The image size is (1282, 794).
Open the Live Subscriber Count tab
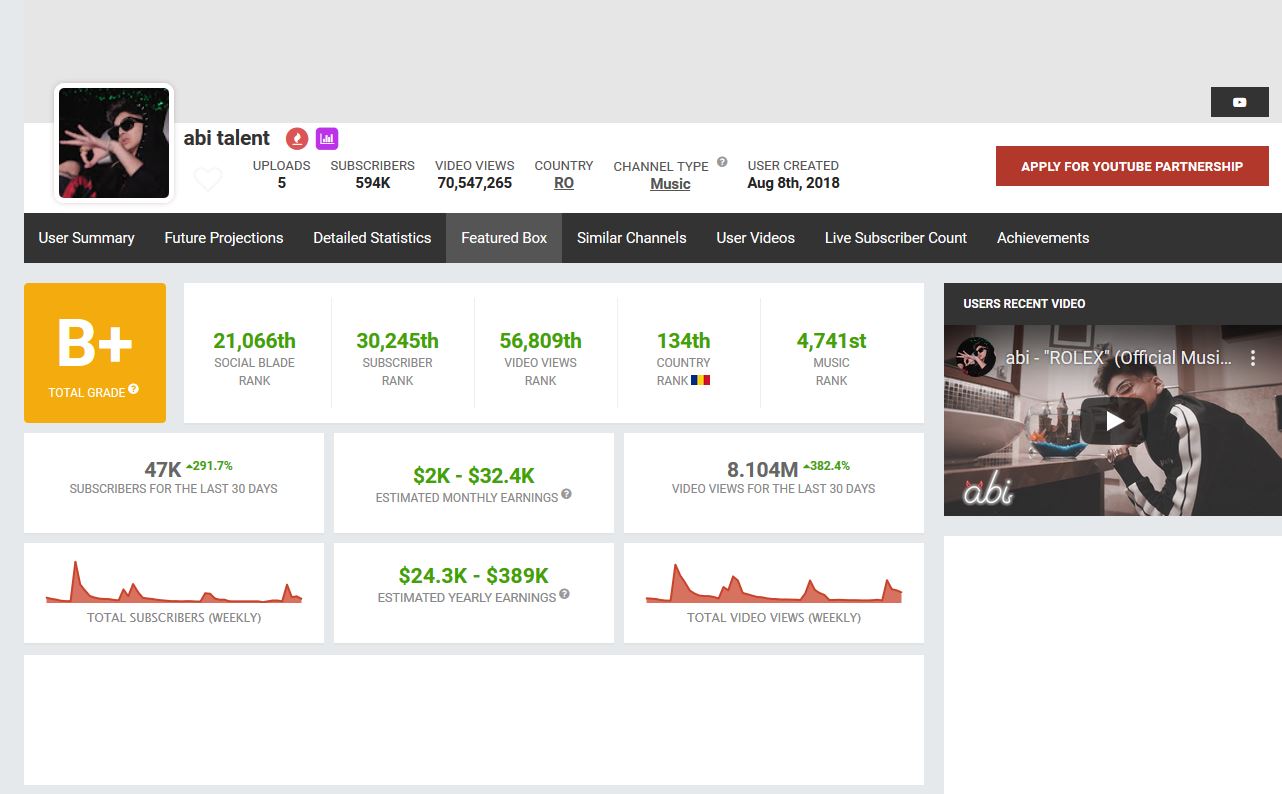click(895, 238)
